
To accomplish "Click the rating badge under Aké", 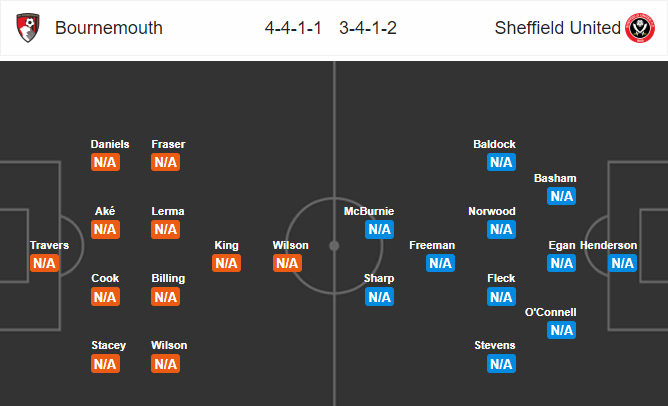I will (105, 230).
